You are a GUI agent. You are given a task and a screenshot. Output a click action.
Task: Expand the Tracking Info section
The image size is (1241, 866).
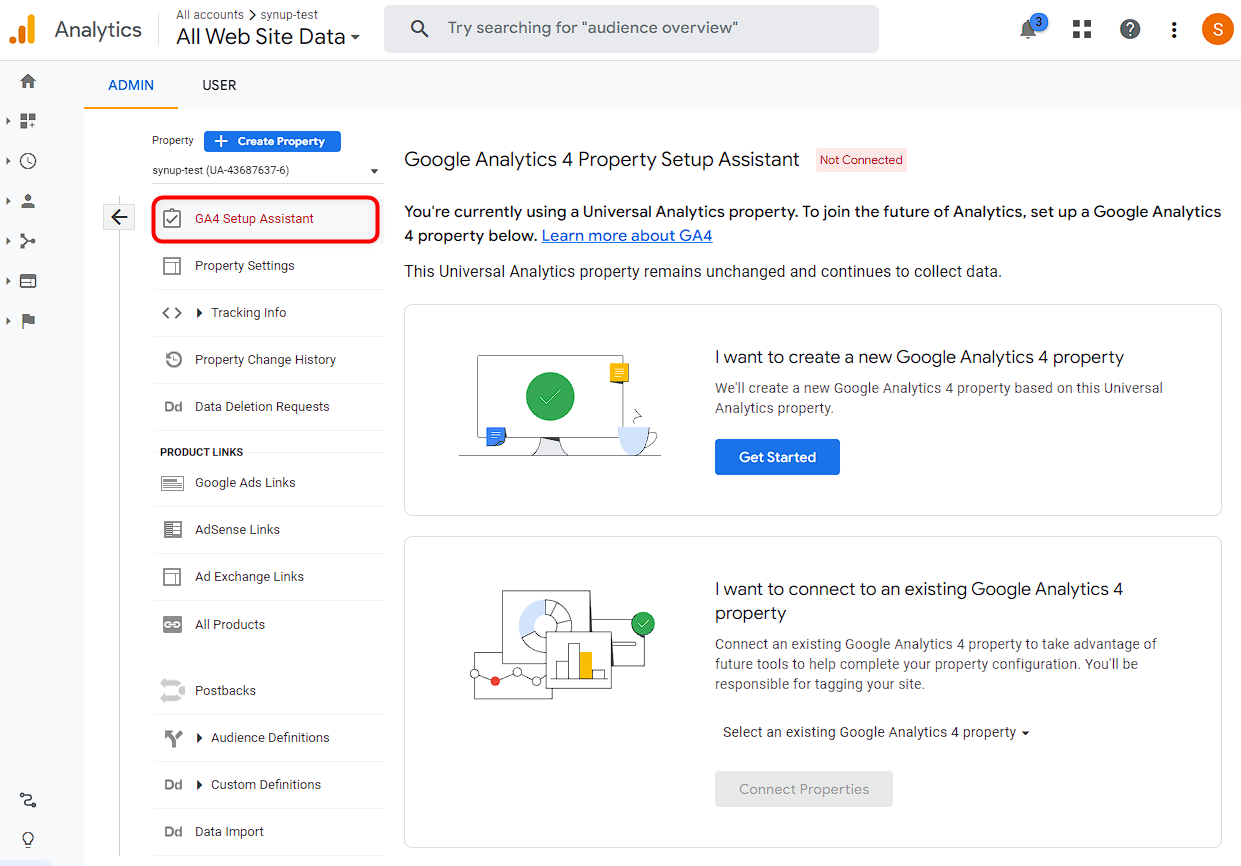[200, 313]
